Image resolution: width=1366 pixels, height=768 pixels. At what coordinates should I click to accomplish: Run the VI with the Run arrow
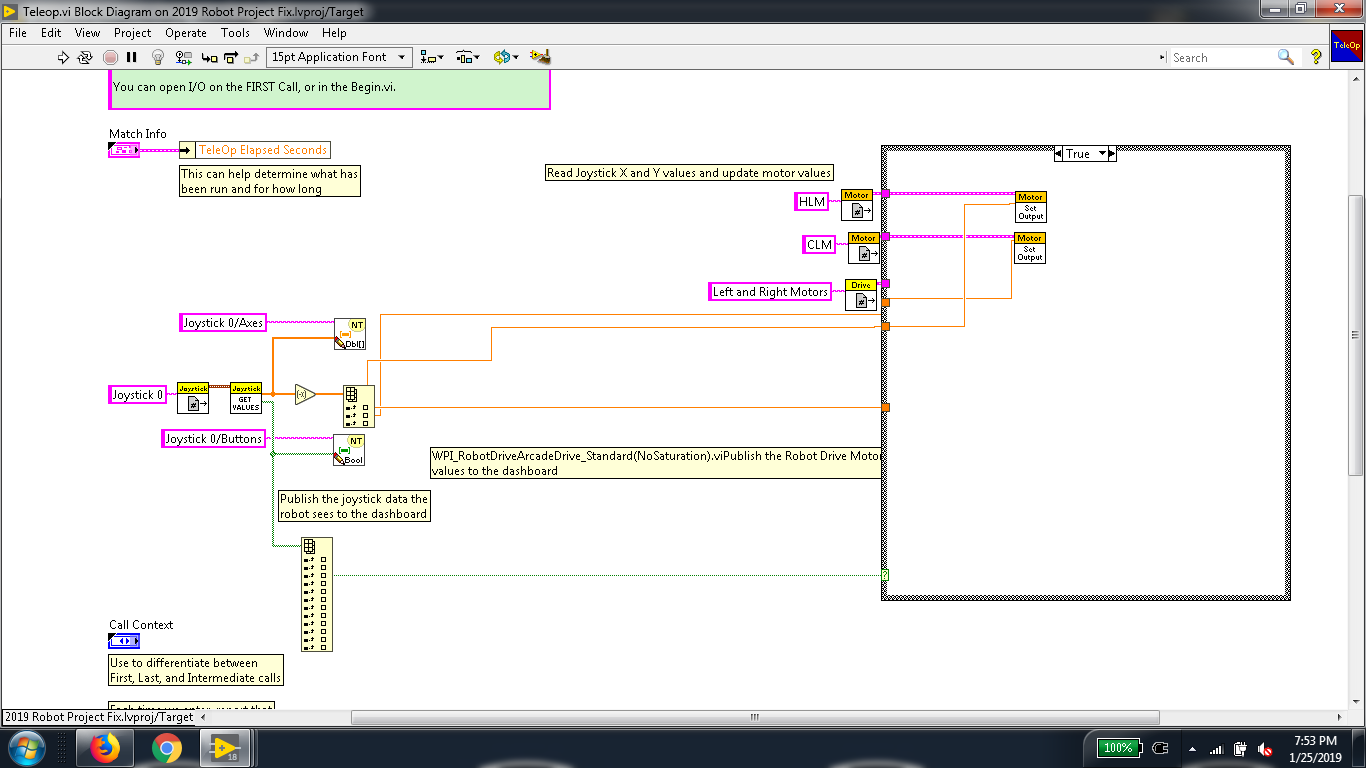coord(64,57)
